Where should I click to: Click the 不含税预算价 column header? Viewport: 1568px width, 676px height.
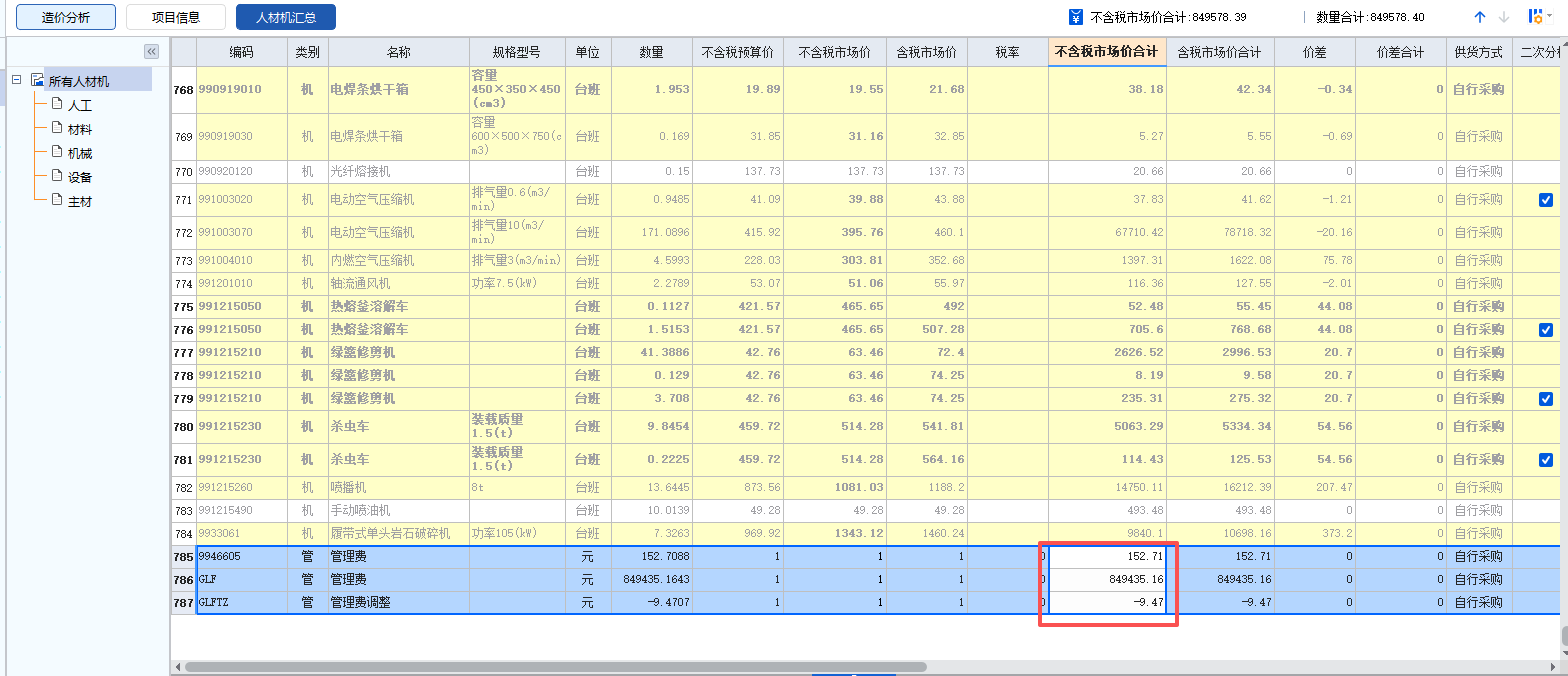[738, 52]
